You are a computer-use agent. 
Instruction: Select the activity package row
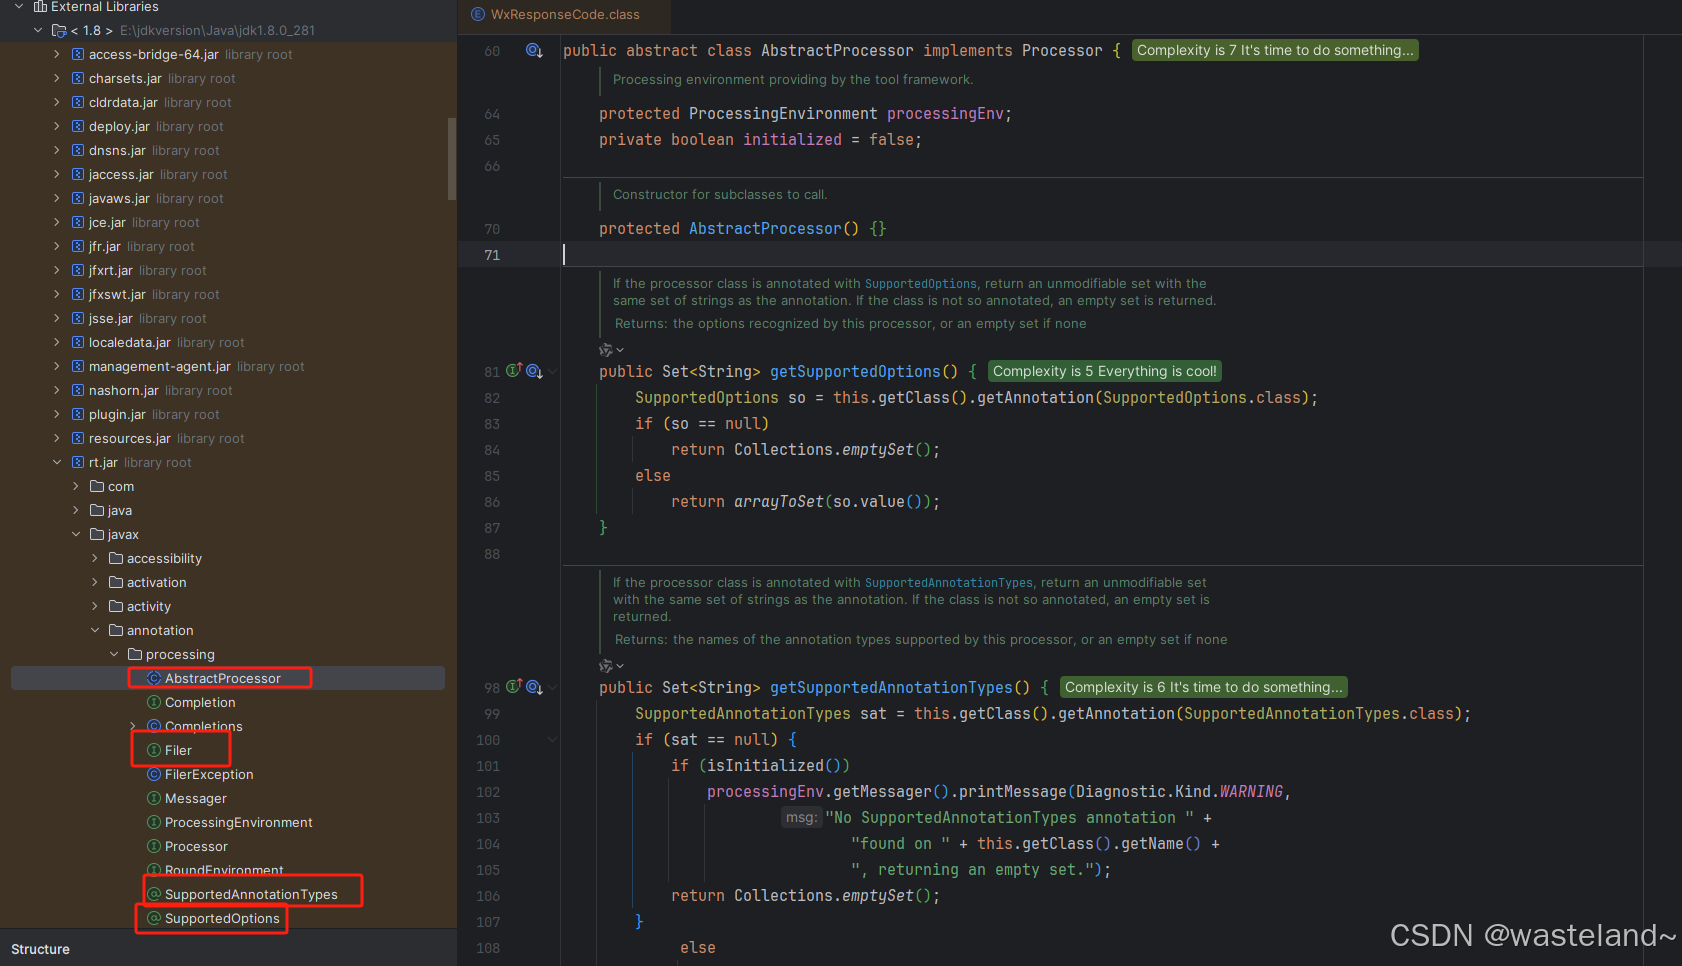(228, 607)
